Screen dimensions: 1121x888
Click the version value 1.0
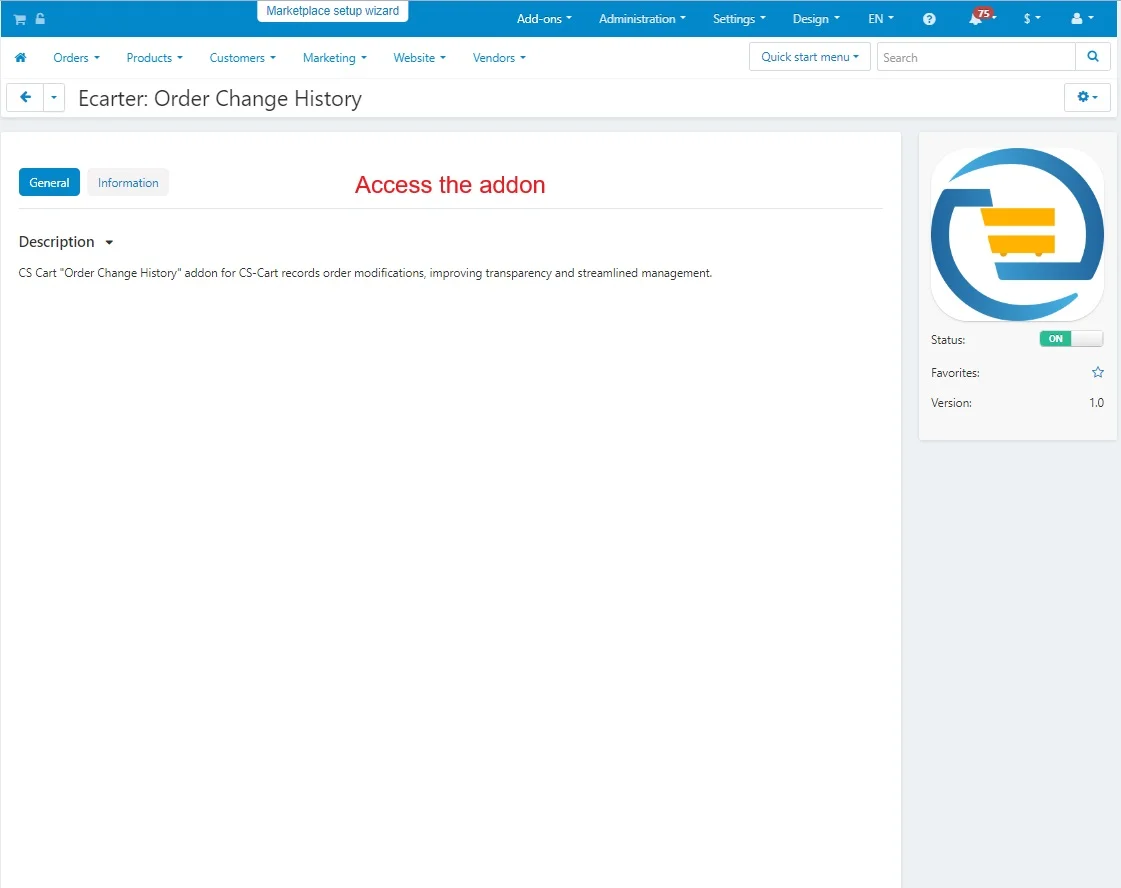point(1096,403)
